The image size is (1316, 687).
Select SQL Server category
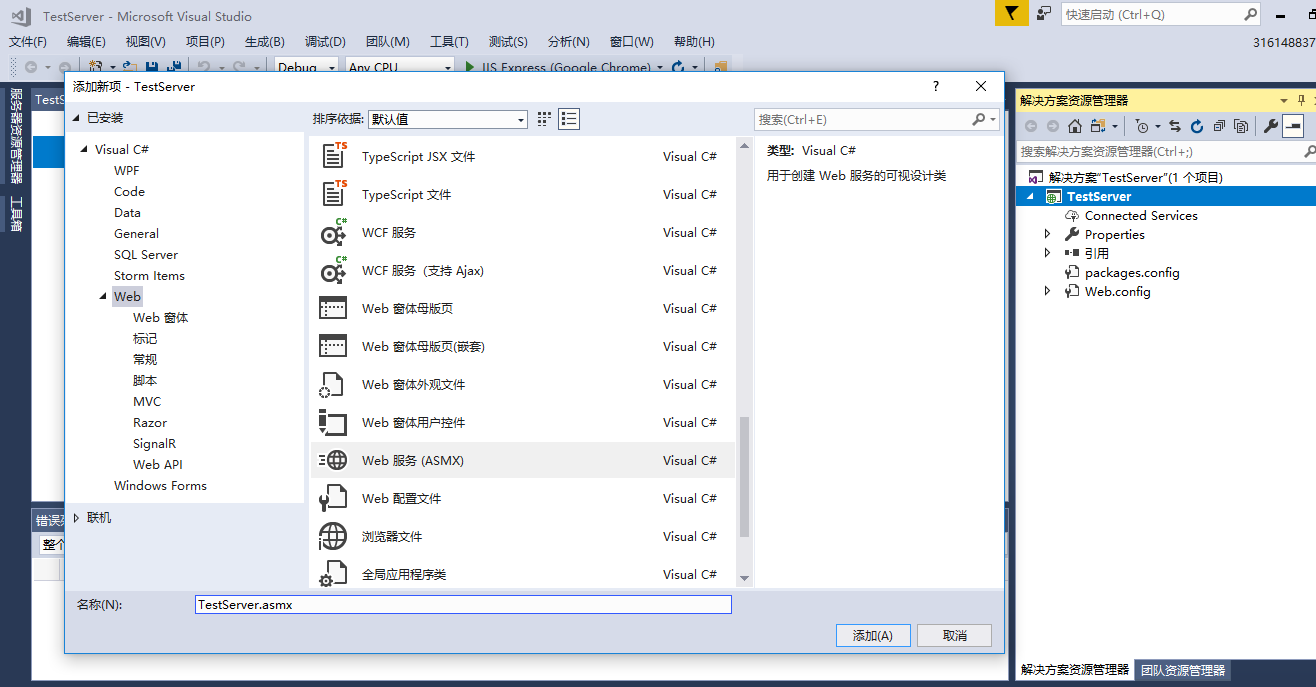[146, 254]
